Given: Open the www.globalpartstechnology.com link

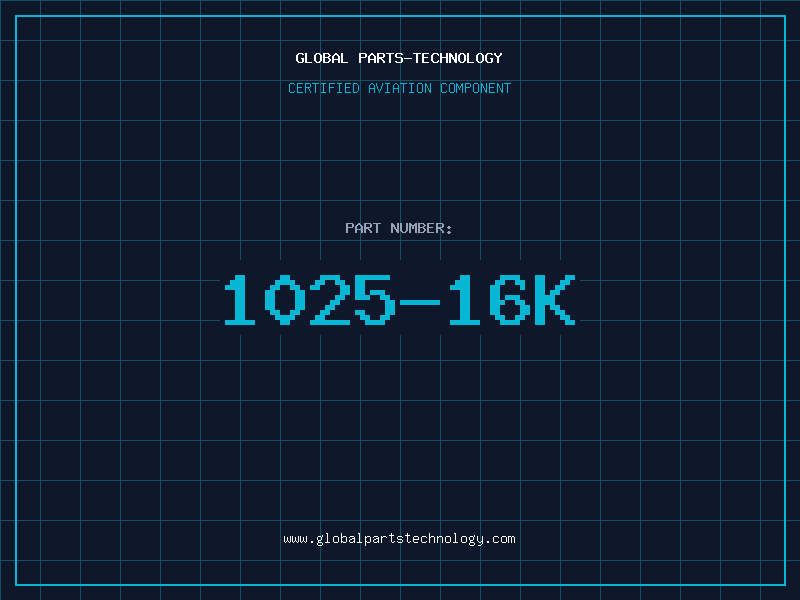Looking at the screenshot, I should pos(399,539).
